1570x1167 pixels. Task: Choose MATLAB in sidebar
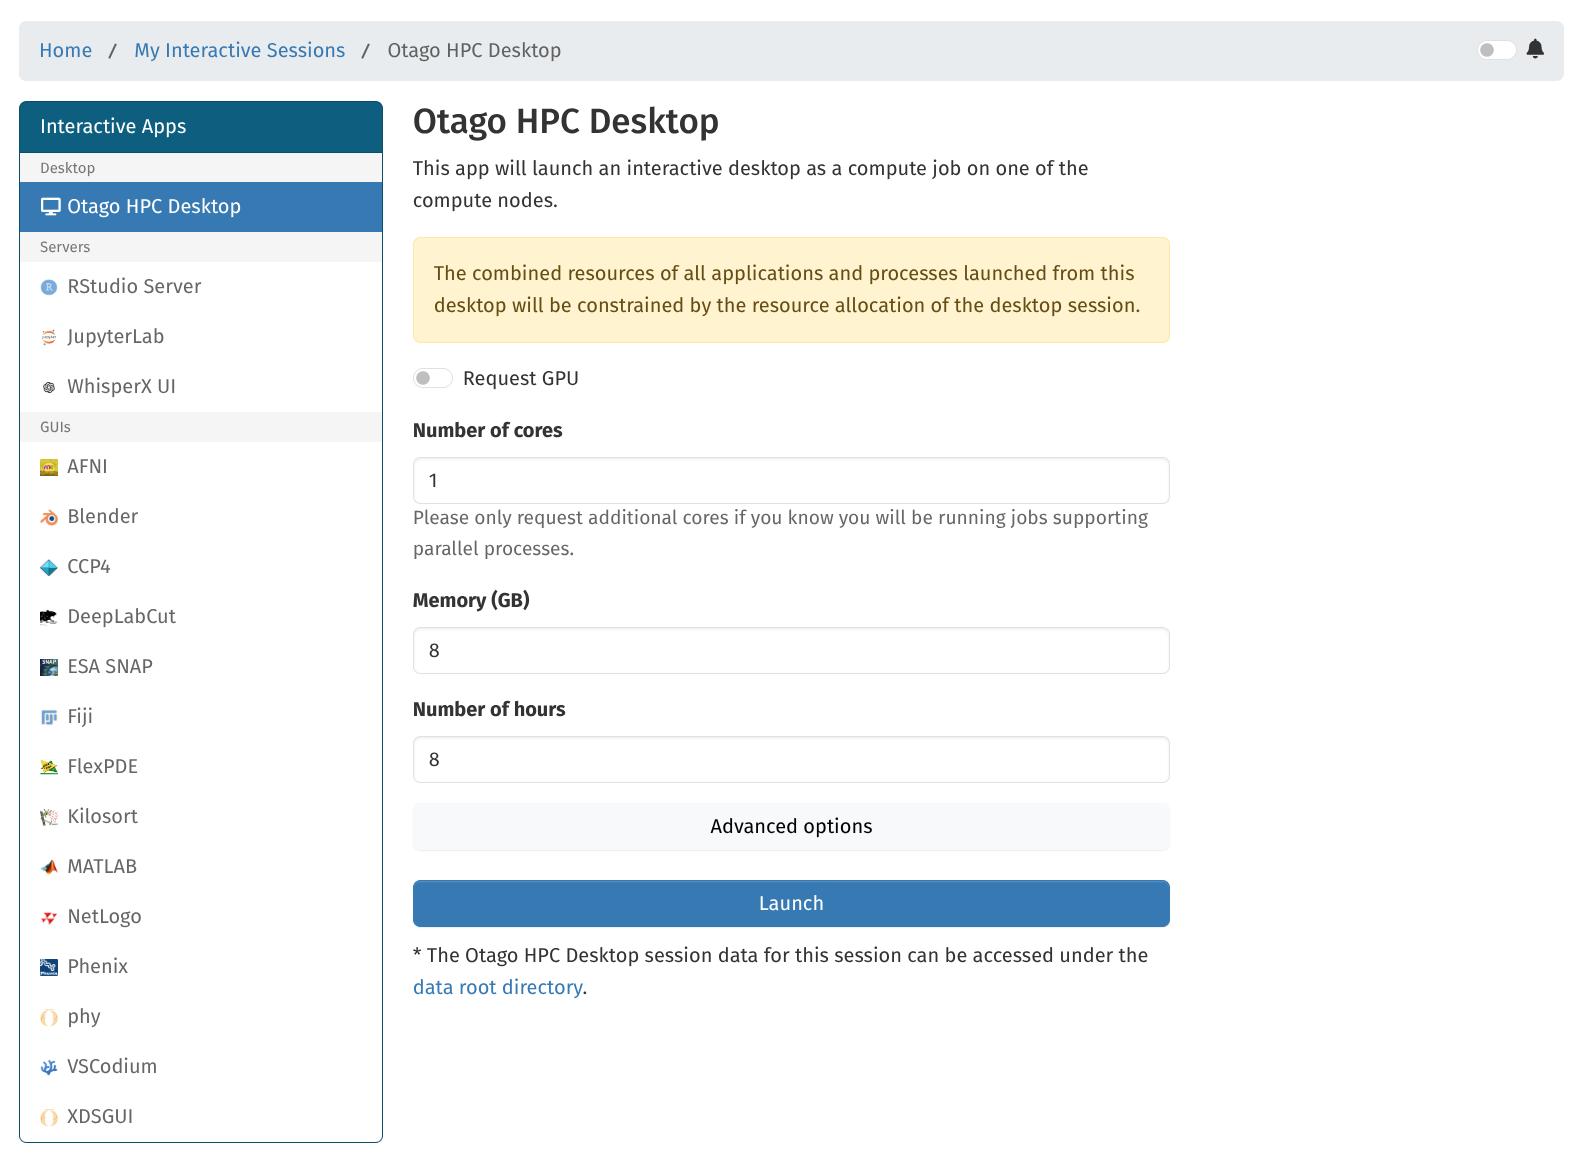pos(201,867)
